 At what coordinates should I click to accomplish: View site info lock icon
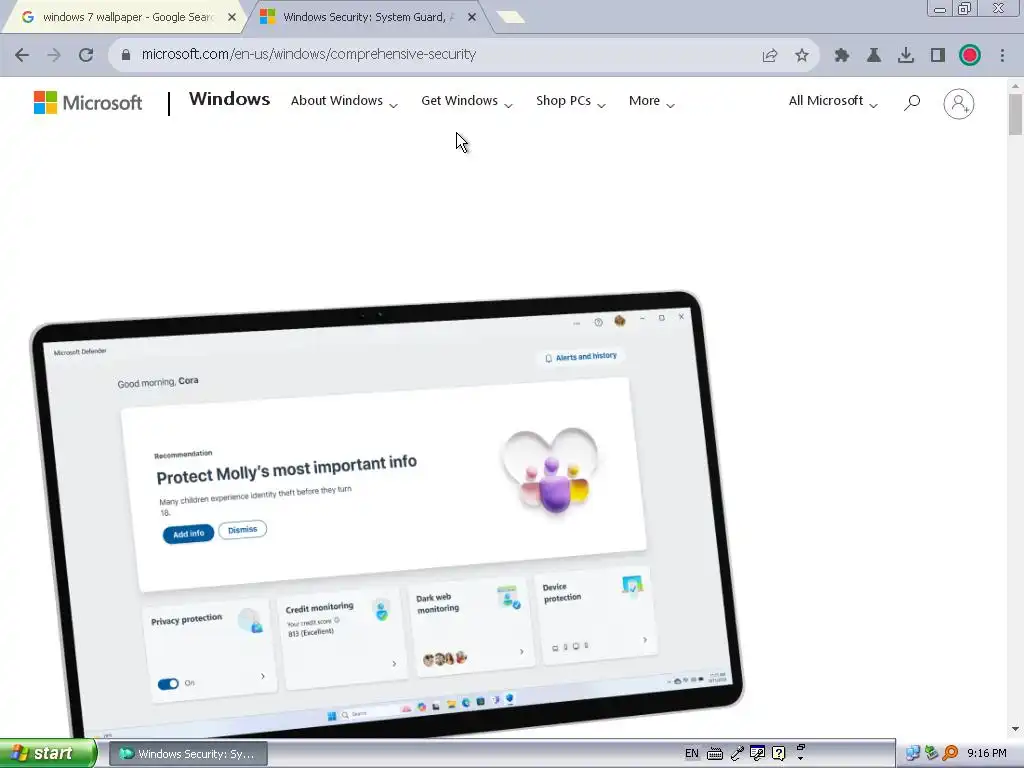[x=126, y=55]
